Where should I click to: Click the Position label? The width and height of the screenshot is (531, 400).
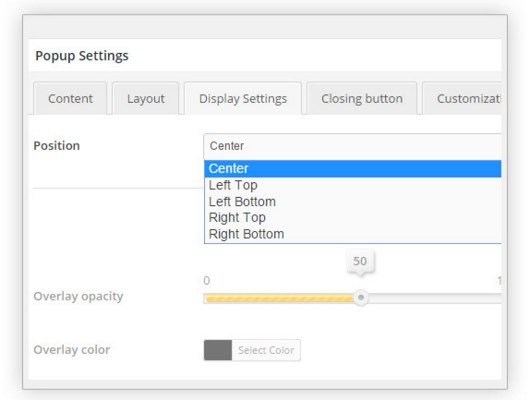(57, 146)
